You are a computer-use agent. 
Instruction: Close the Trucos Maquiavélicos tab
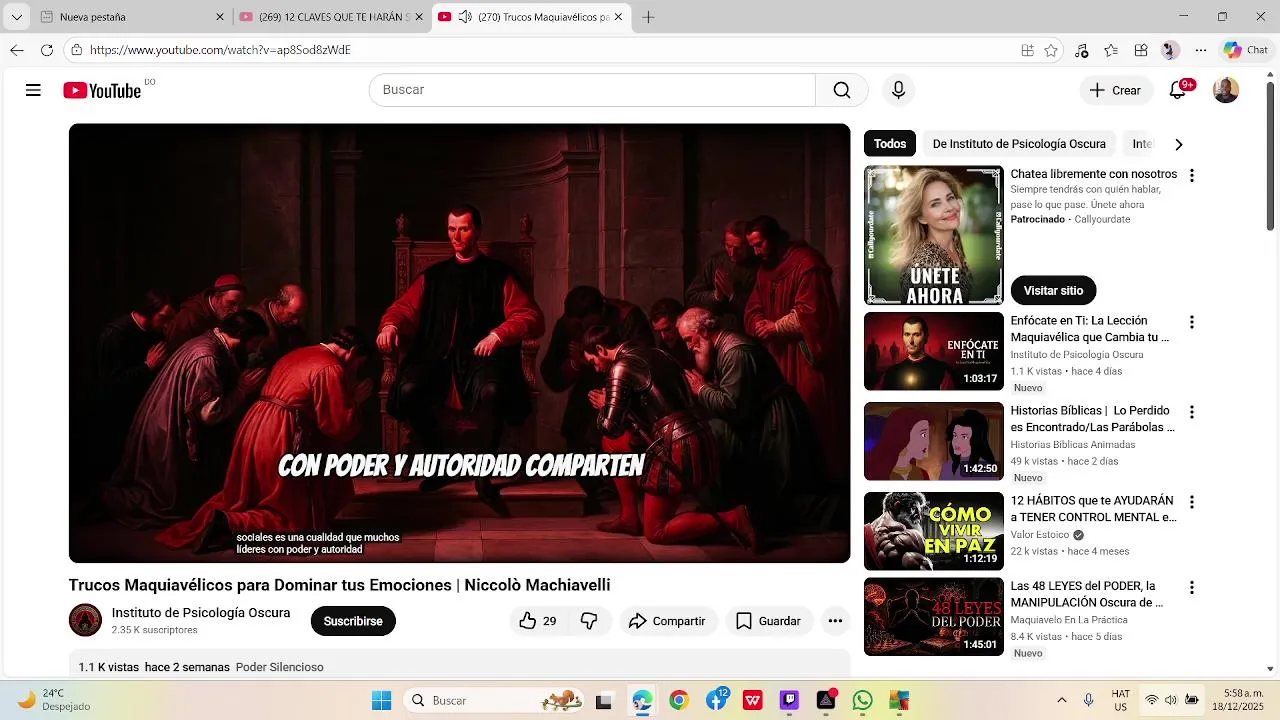coord(619,17)
